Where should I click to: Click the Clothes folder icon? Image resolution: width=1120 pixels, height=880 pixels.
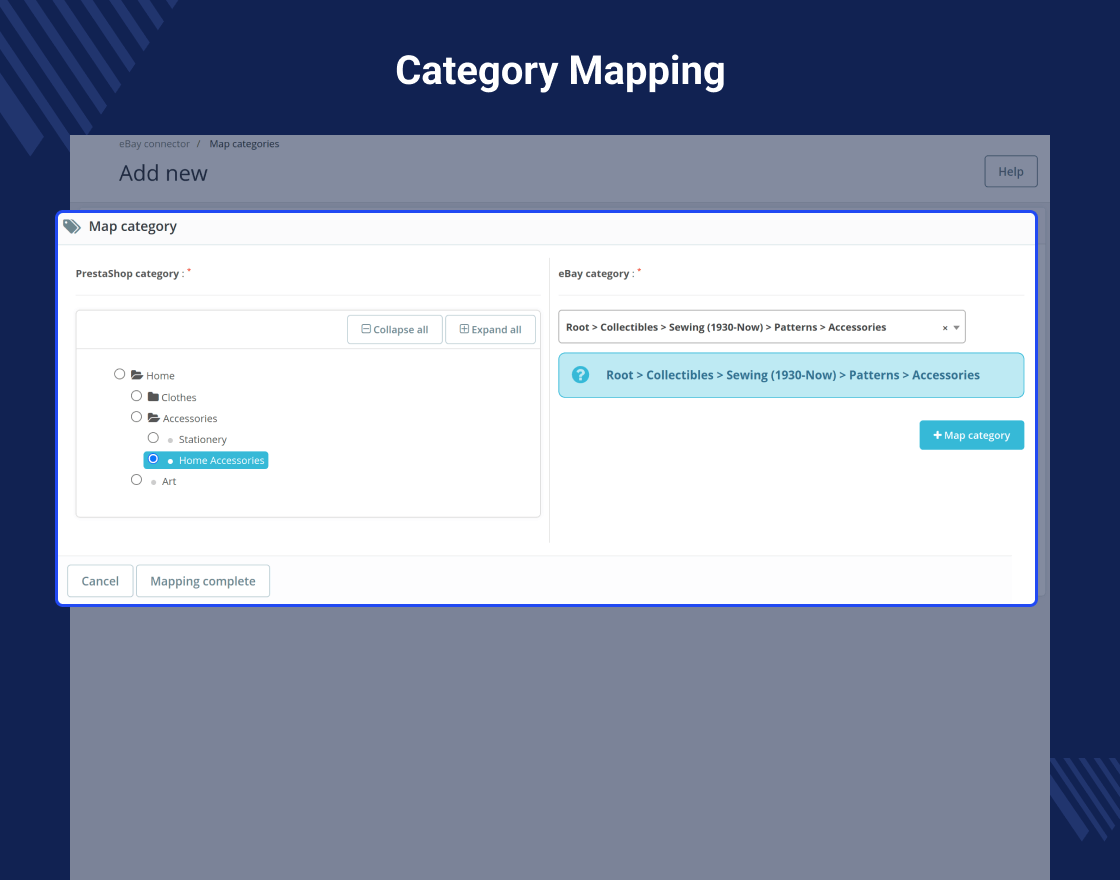pos(153,396)
